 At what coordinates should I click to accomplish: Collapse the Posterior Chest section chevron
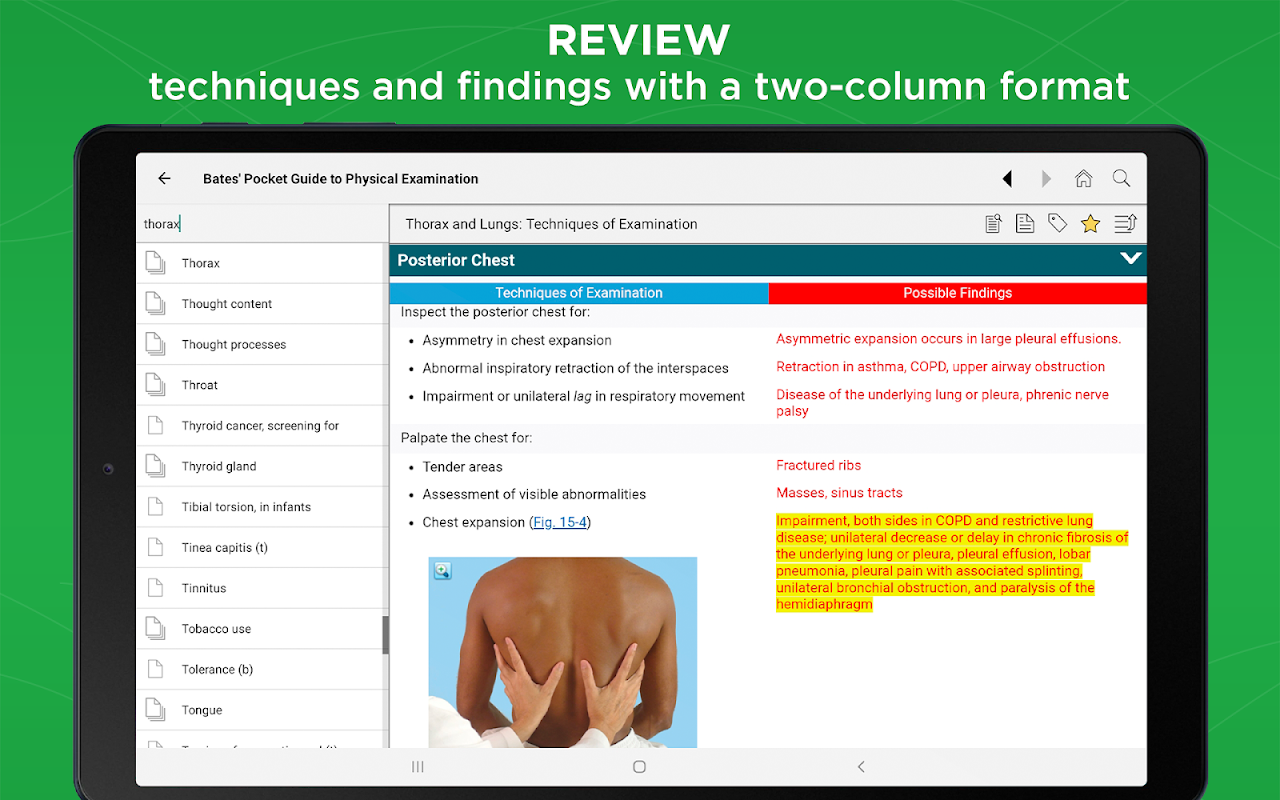click(x=1130, y=259)
